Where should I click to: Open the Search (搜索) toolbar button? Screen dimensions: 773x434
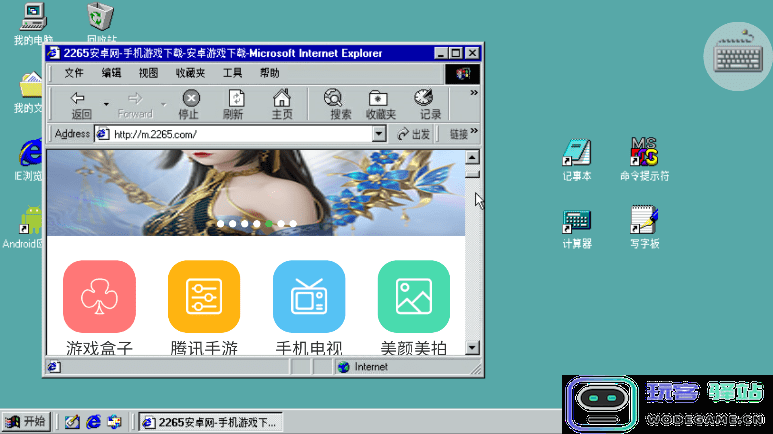(340, 104)
